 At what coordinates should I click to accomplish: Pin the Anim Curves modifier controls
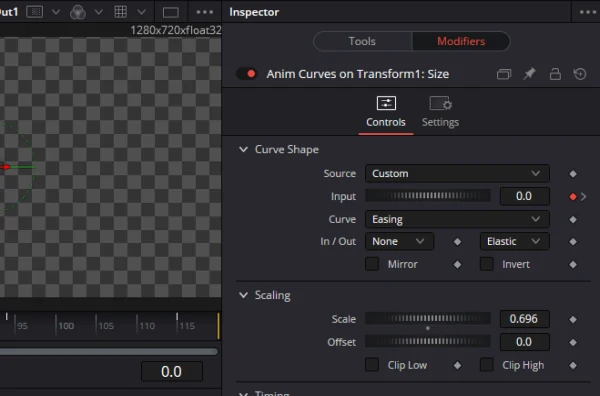pos(529,73)
